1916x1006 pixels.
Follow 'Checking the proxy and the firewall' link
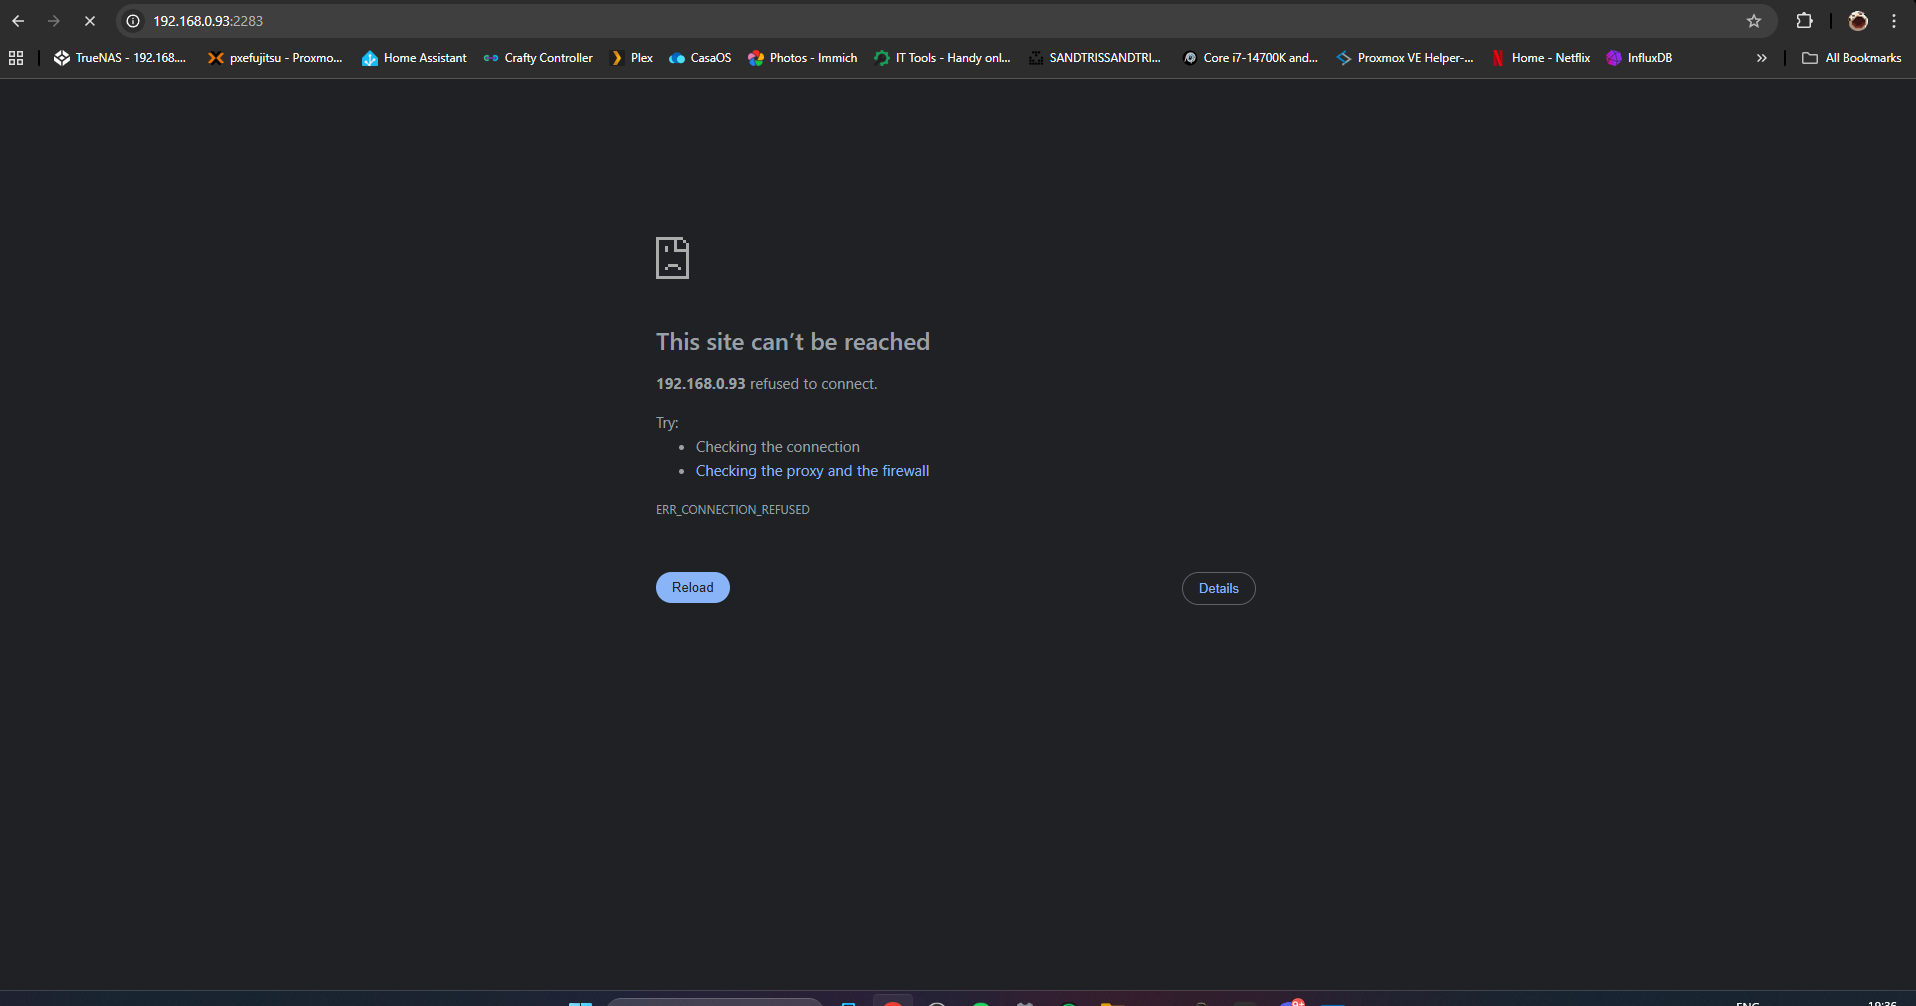(x=812, y=471)
